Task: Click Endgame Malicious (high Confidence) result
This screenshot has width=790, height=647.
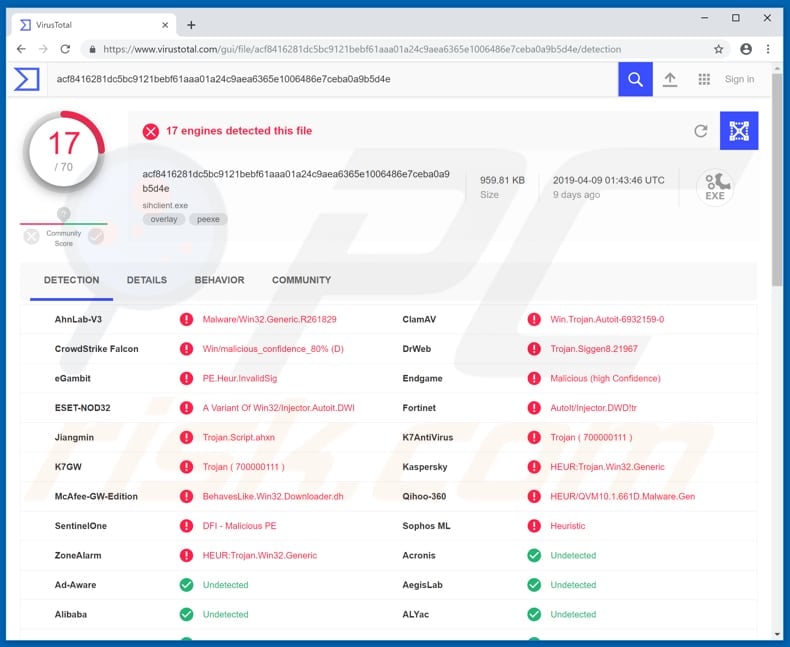Action: point(605,378)
